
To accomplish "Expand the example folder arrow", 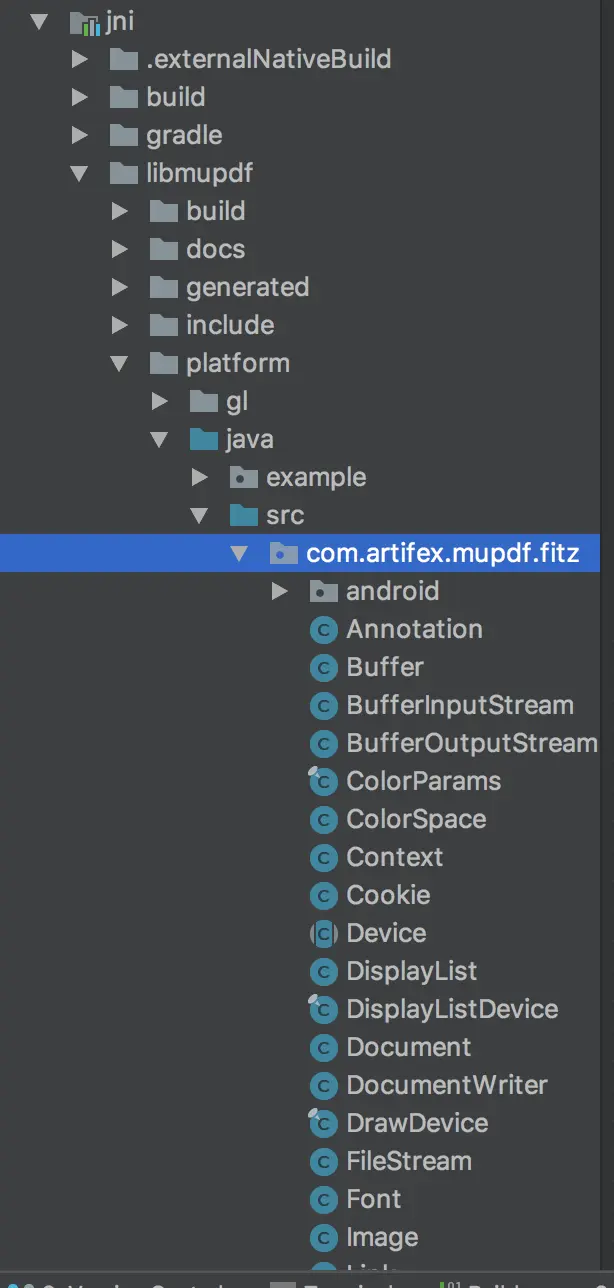I will point(200,477).
